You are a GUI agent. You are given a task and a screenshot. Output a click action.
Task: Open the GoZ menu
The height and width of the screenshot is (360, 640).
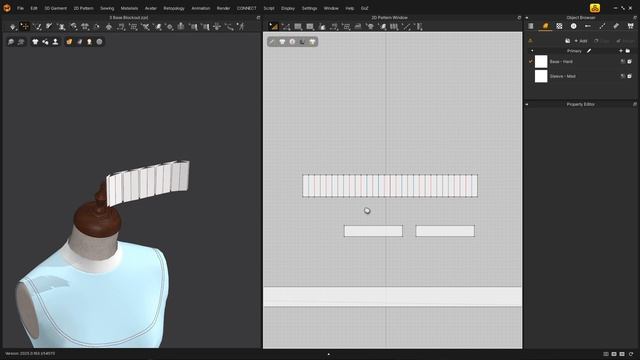coord(364,8)
